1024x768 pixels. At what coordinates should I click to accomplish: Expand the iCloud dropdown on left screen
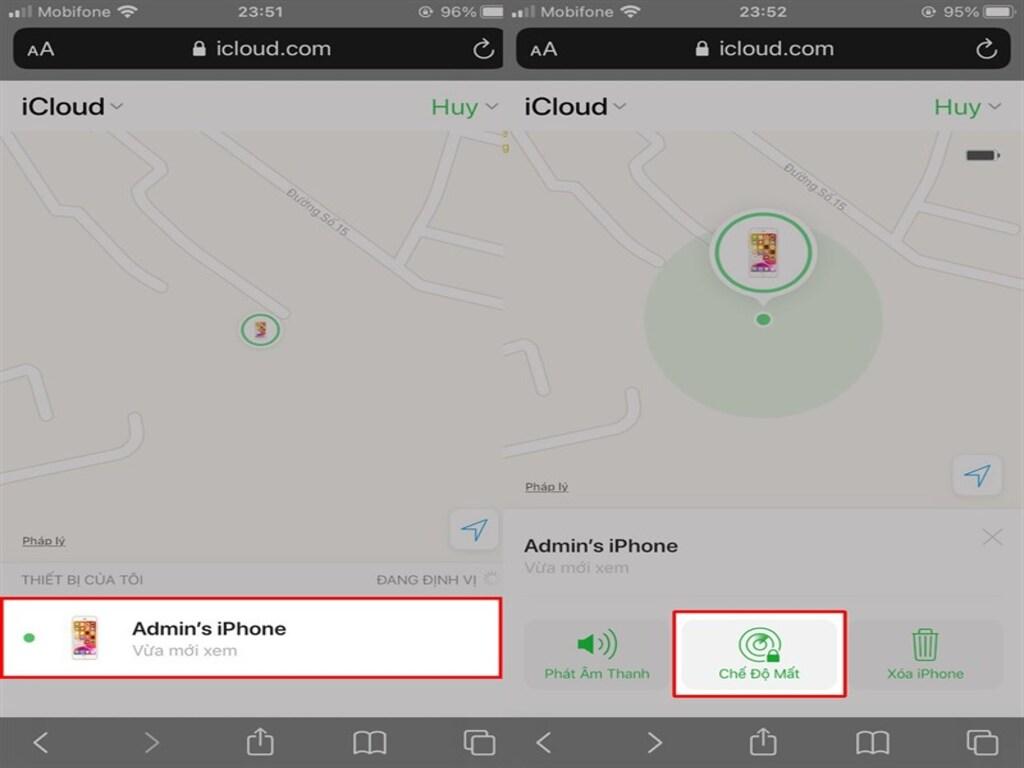click(72, 106)
